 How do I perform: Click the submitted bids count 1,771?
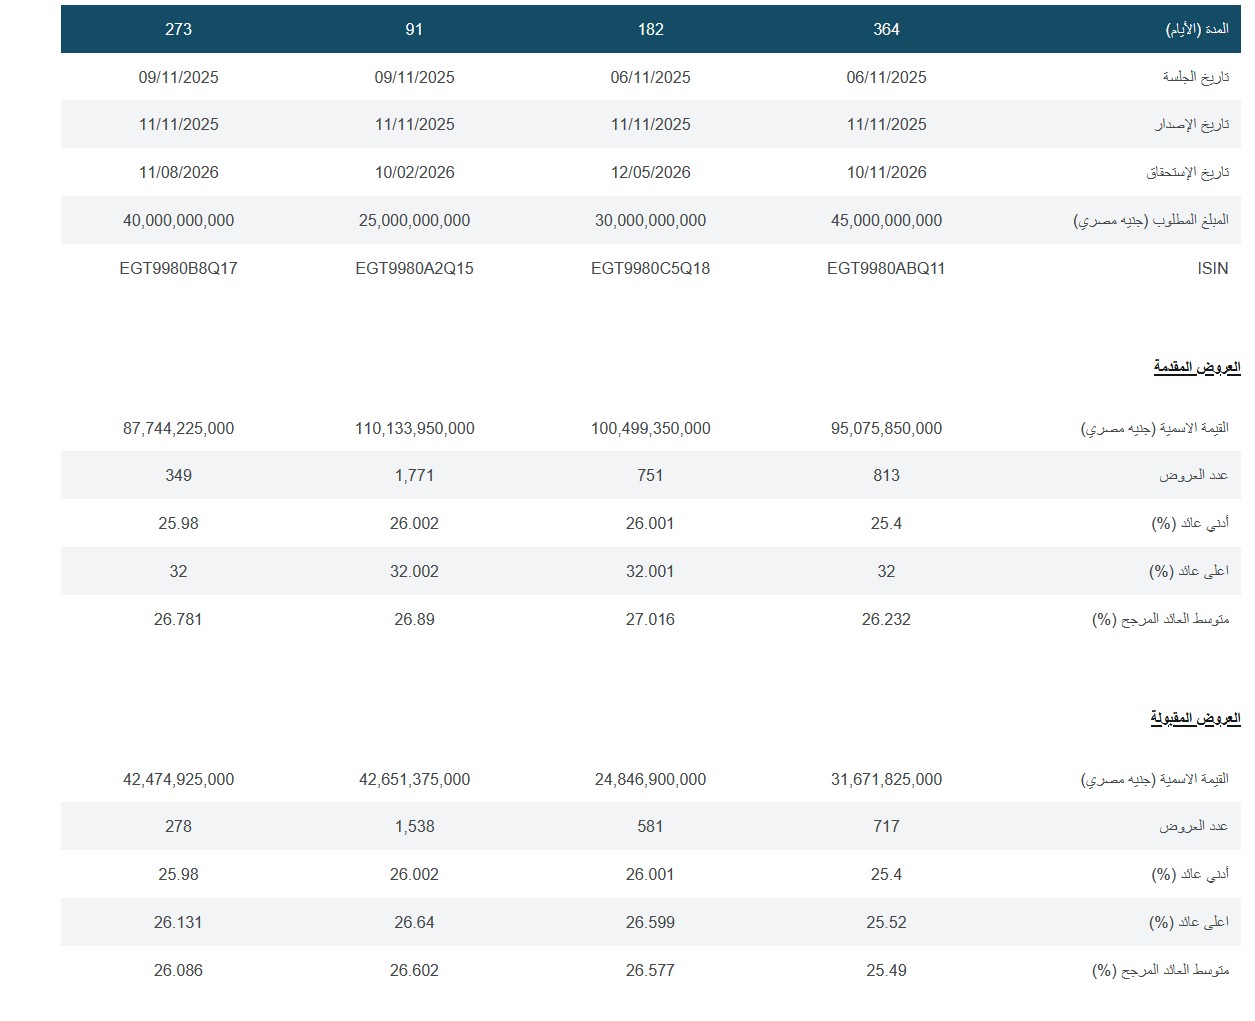tap(414, 475)
